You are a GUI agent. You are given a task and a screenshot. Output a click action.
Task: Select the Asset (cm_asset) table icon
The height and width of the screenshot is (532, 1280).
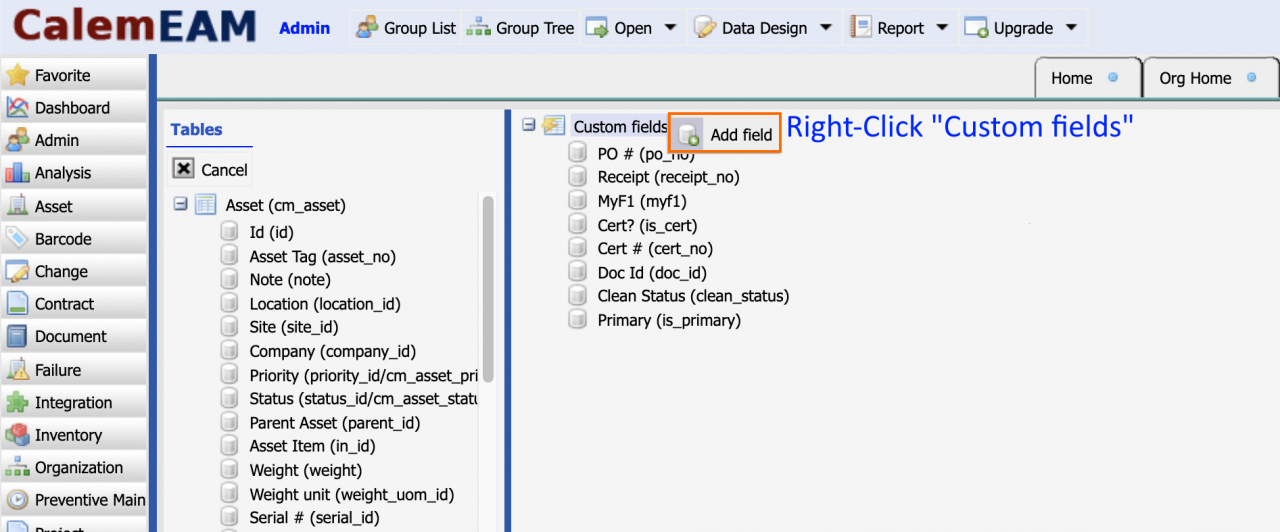205,205
